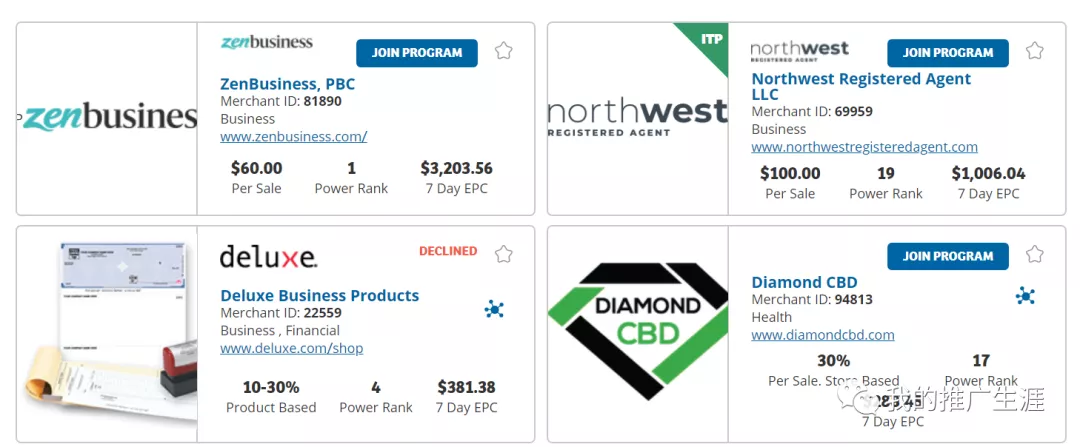Join the Diamond CBD program

coord(948,256)
